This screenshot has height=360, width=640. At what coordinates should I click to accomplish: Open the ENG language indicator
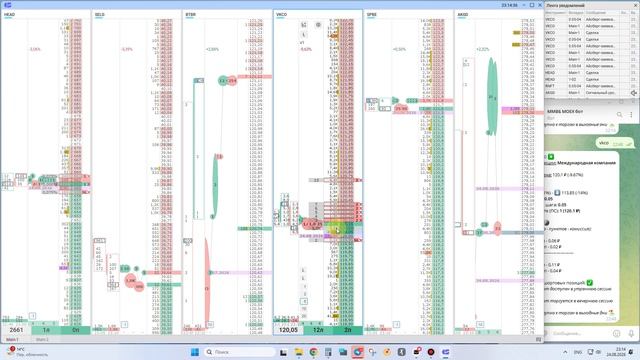(578, 352)
